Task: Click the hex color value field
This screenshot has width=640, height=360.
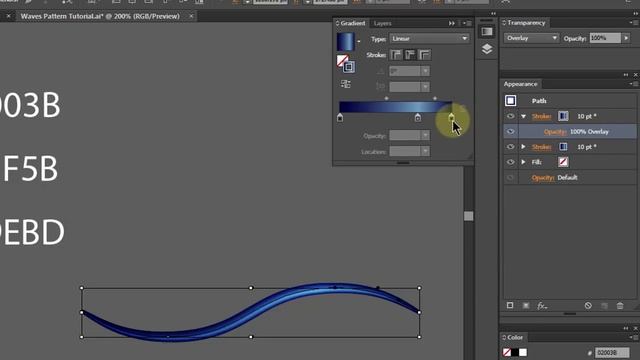Action: [x=612, y=353]
